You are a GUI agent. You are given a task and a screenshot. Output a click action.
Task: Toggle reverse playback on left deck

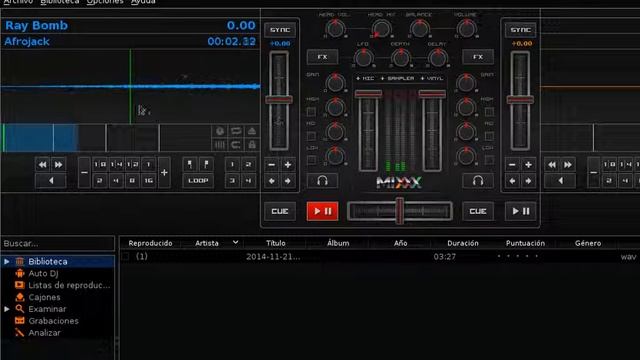51,180
